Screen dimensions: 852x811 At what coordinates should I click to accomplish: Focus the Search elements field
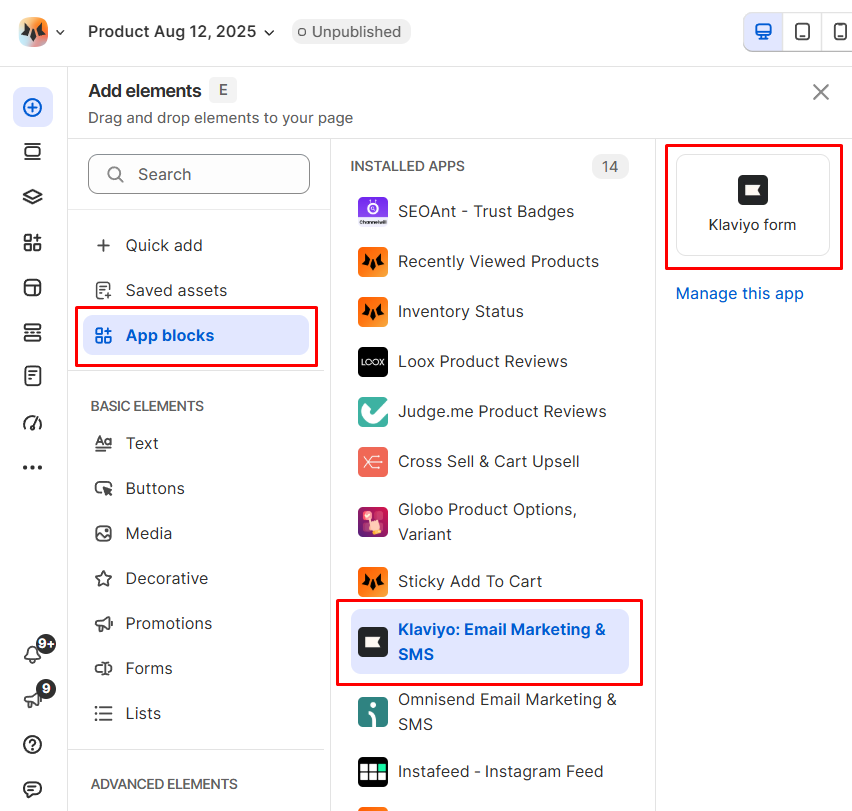pos(199,174)
